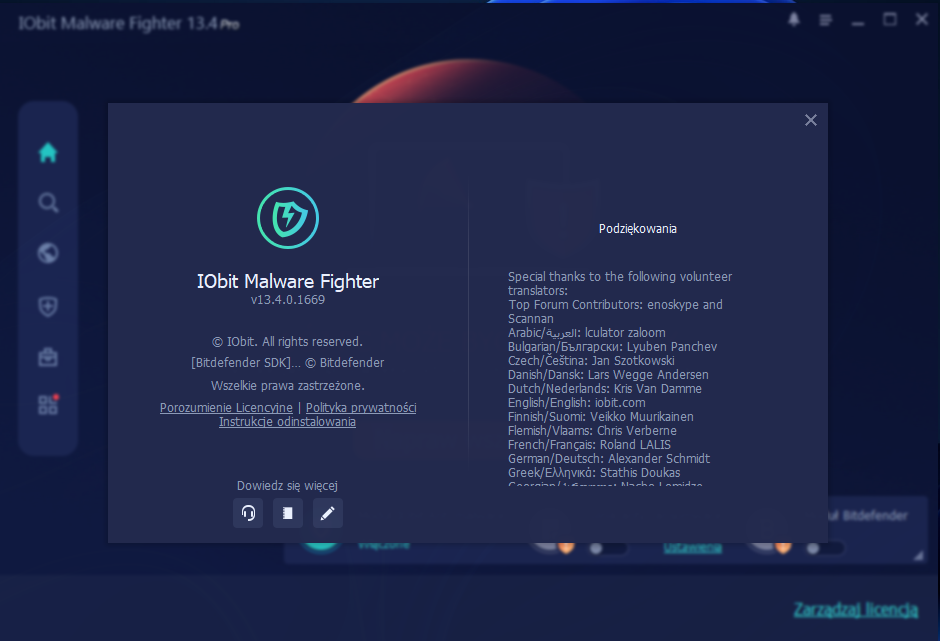Open the Scan magnifier in the sidebar
Screen dimensions: 940x641
(48, 203)
